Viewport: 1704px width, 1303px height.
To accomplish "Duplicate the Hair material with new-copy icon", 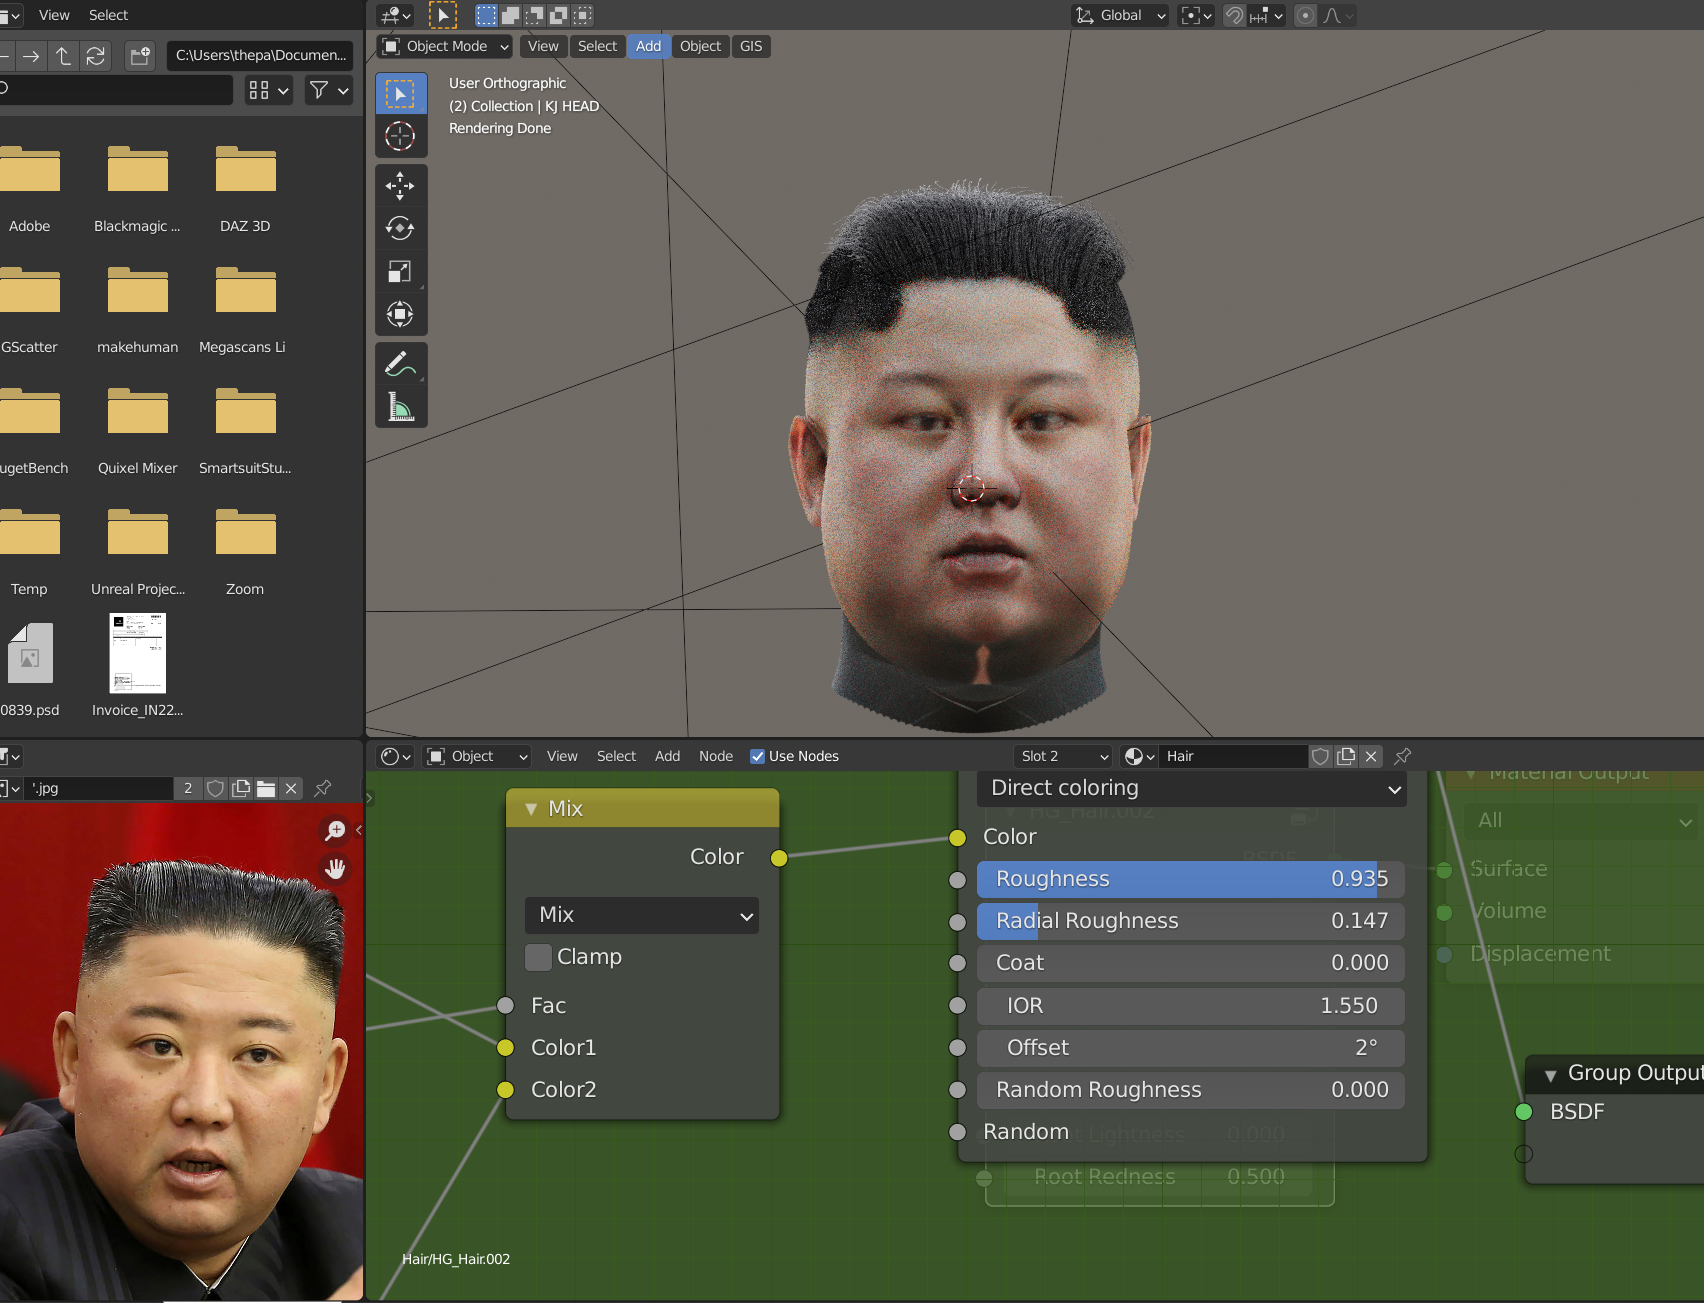I will (1346, 756).
